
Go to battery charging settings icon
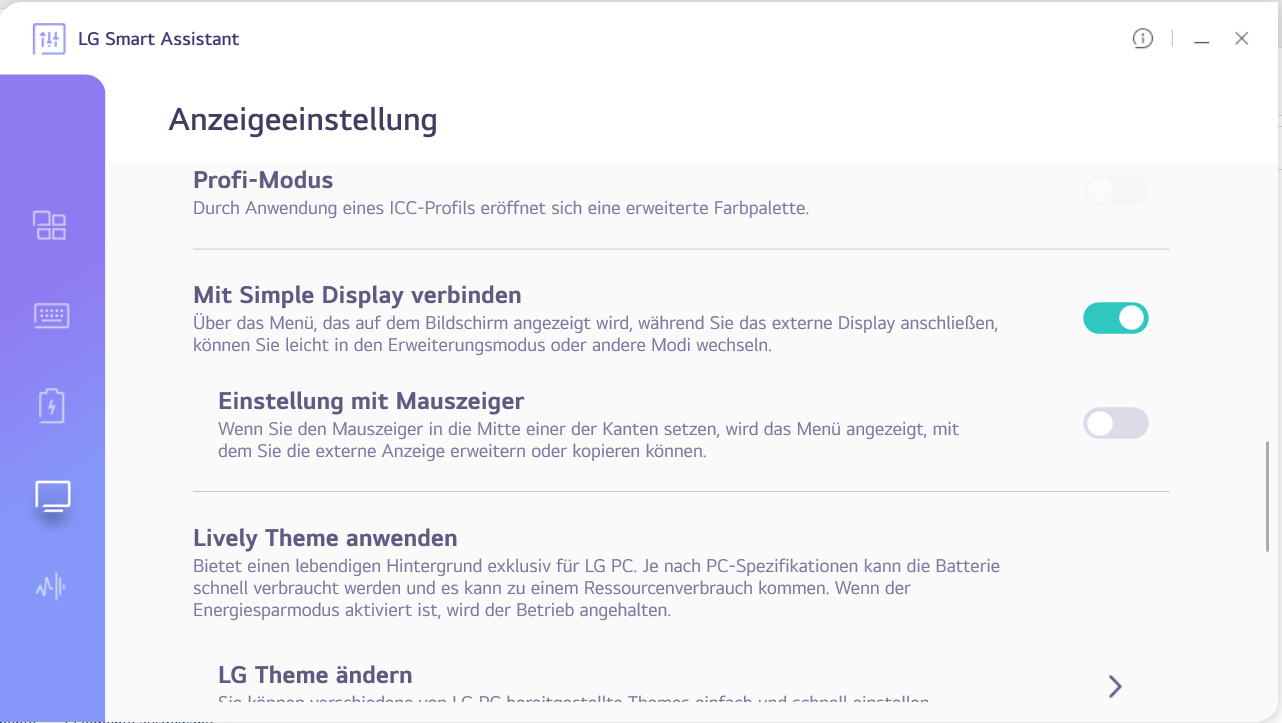click(51, 406)
